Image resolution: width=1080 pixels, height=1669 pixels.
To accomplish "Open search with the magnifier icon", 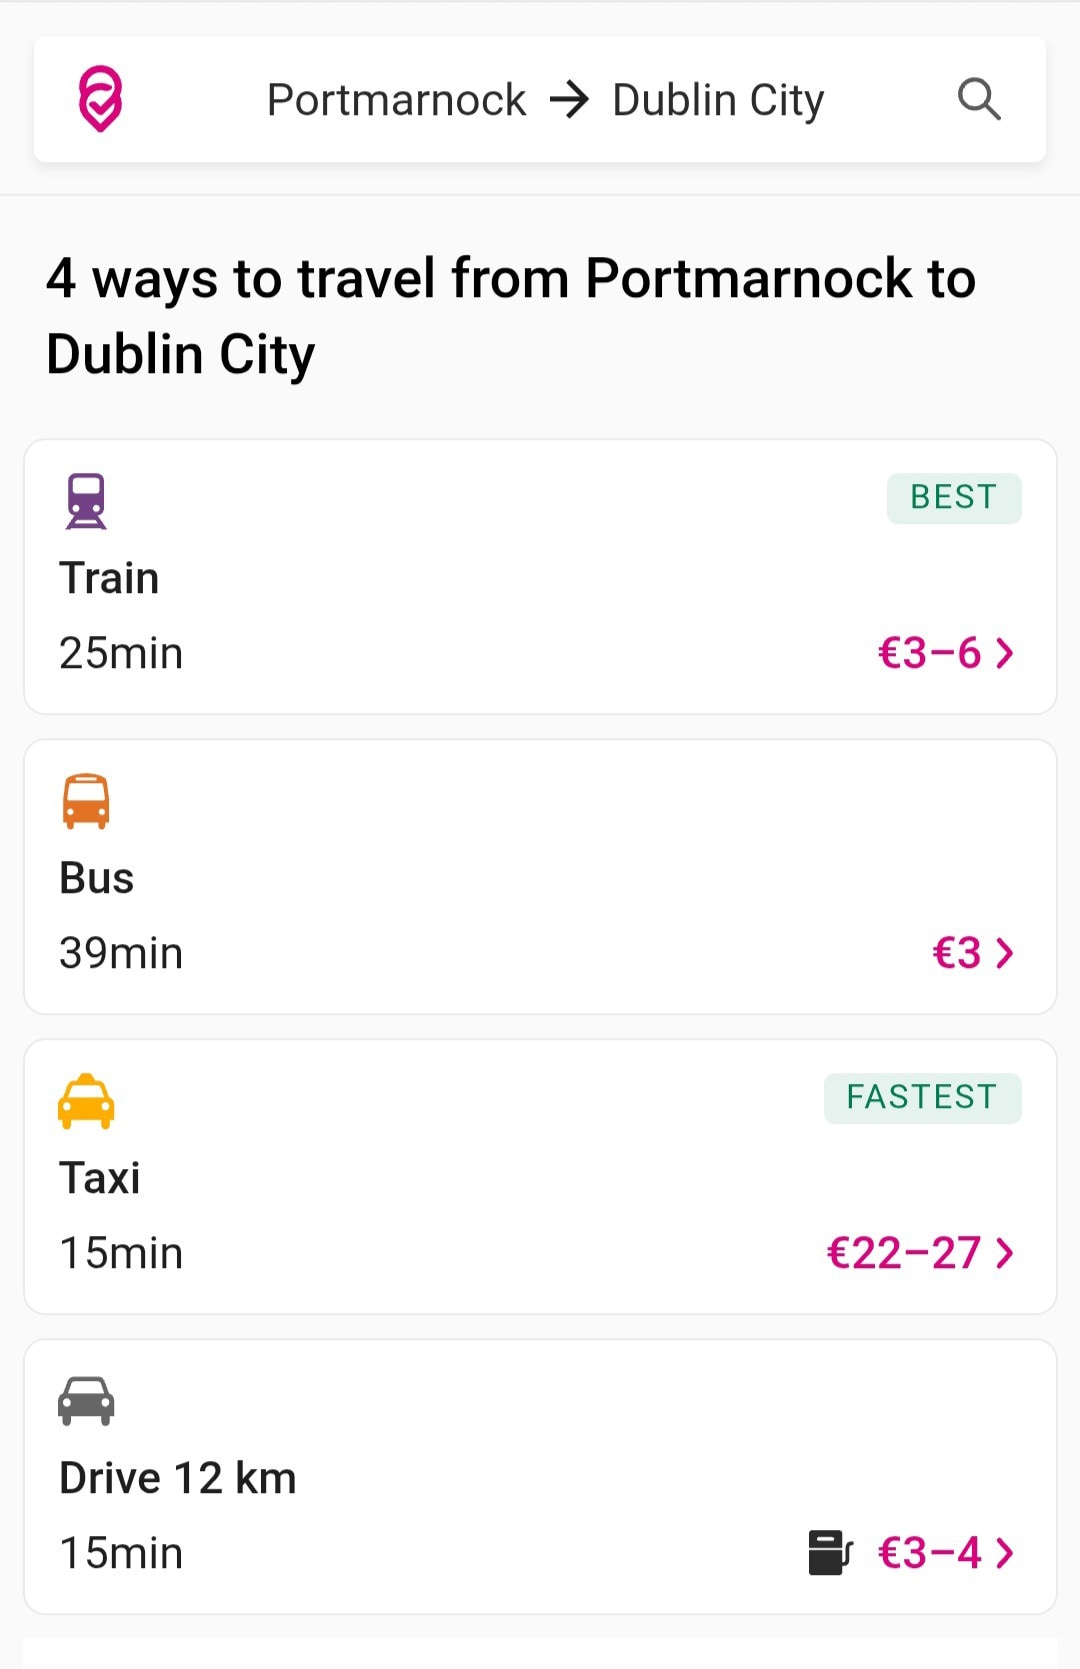I will pos(979,99).
